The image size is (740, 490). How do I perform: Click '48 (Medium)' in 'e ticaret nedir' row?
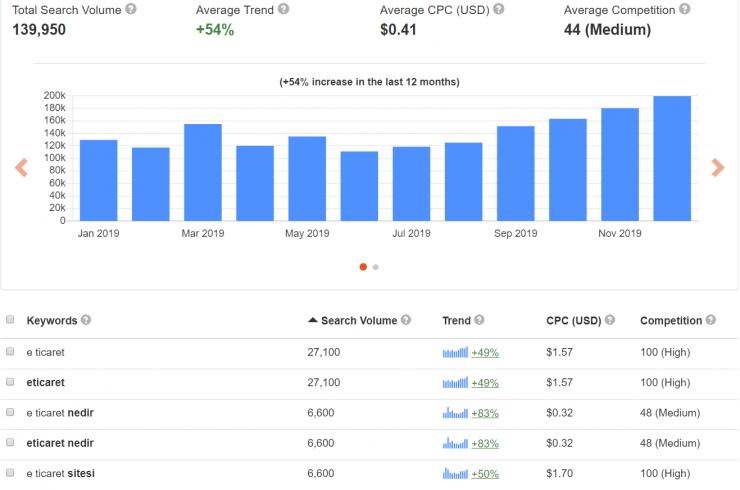coord(670,413)
